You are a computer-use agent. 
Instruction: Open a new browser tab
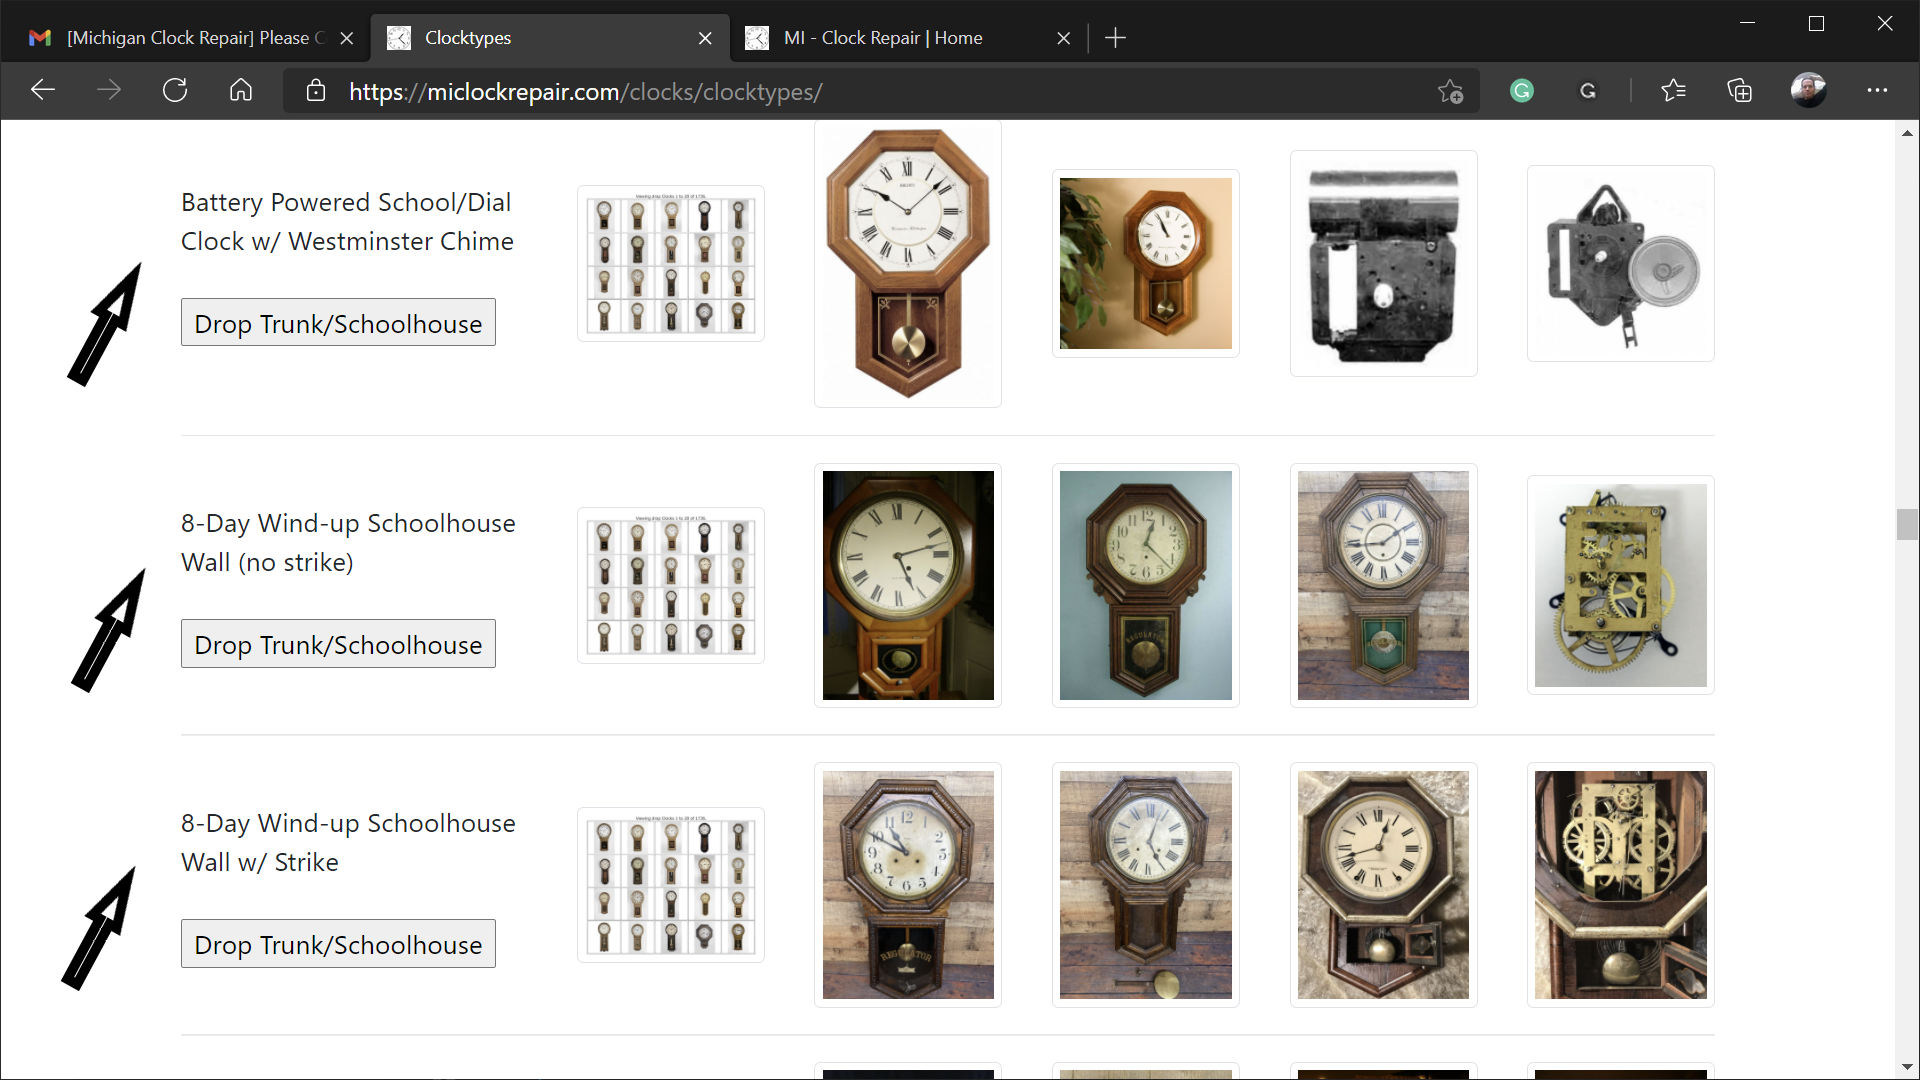tap(1115, 38)
